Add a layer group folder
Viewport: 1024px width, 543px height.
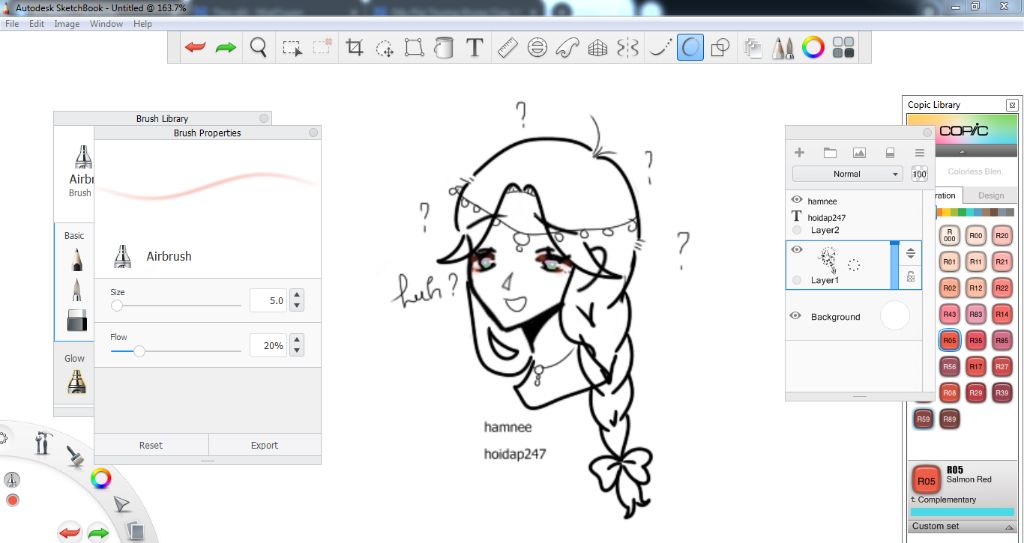click(x=830, y=152)
